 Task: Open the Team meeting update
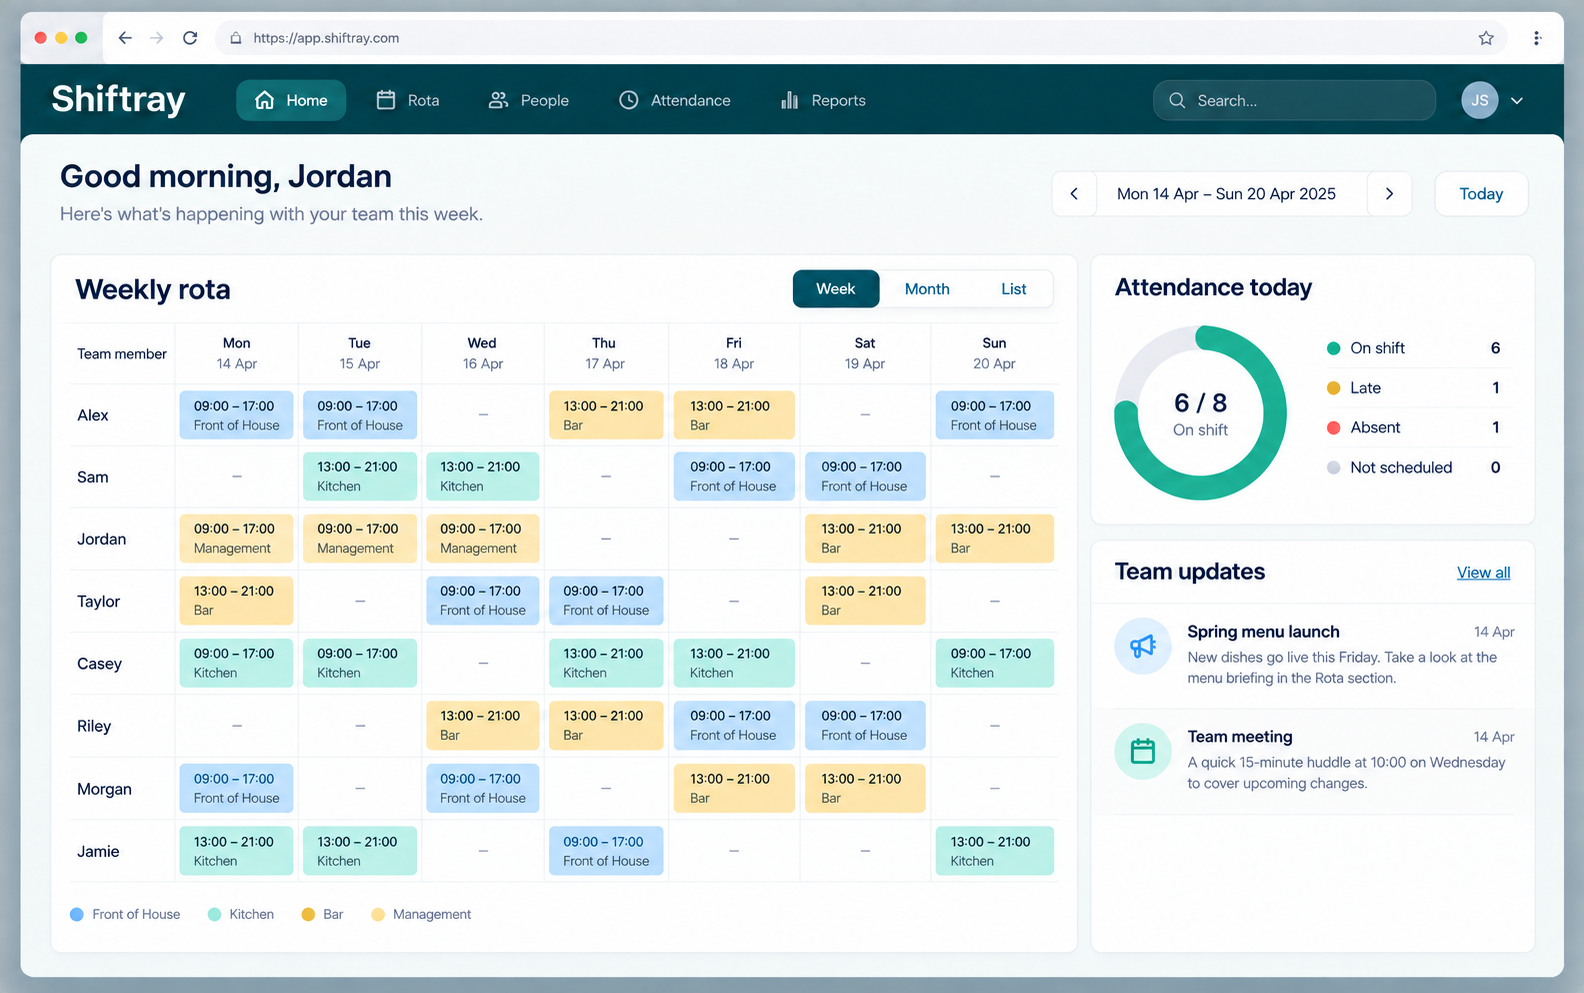[1314, 760]
